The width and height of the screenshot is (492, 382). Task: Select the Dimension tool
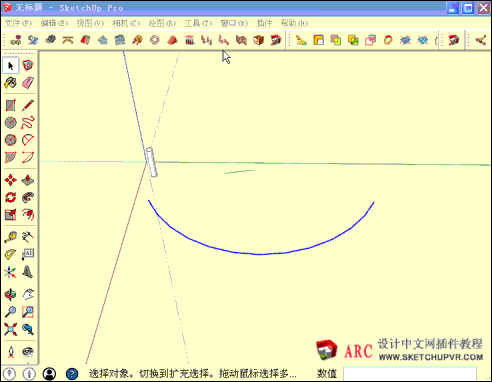tap(28, 237)
